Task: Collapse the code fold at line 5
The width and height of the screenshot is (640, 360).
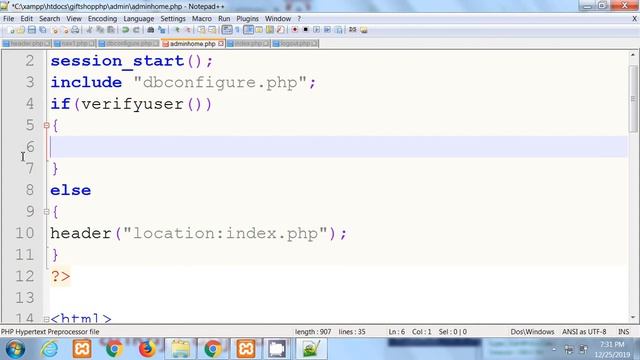Action: click(x=47, y=125)
